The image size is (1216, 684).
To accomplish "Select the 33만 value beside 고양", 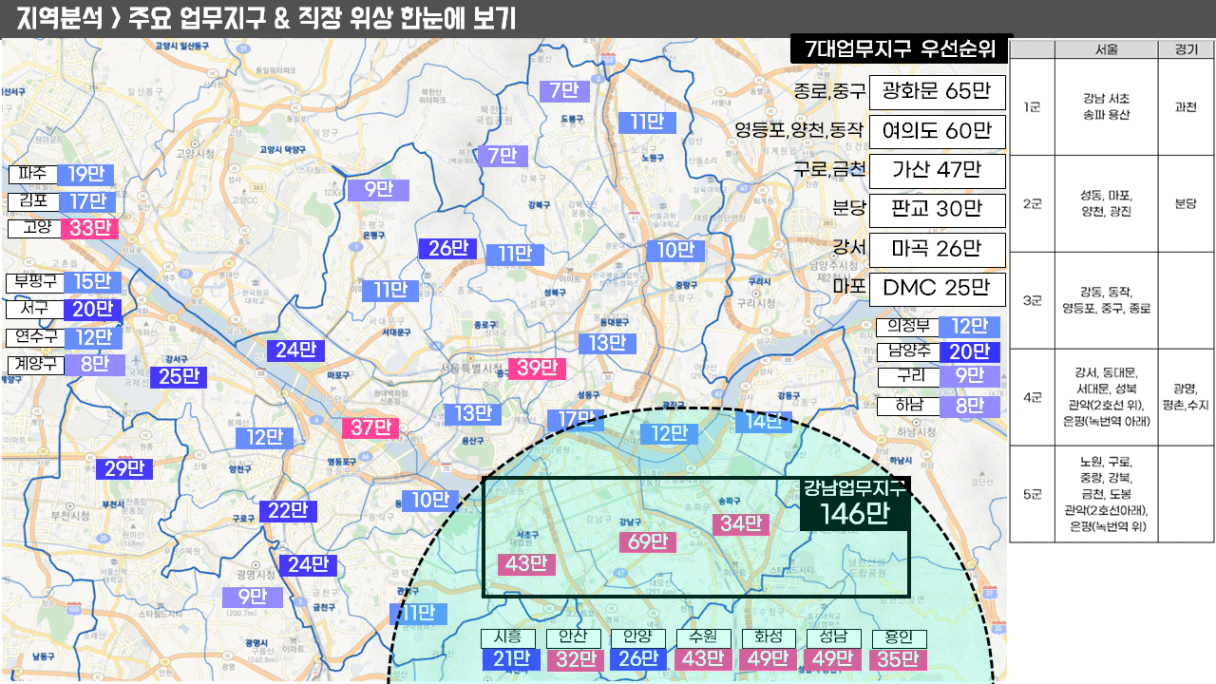I will [x=89, y=228].
